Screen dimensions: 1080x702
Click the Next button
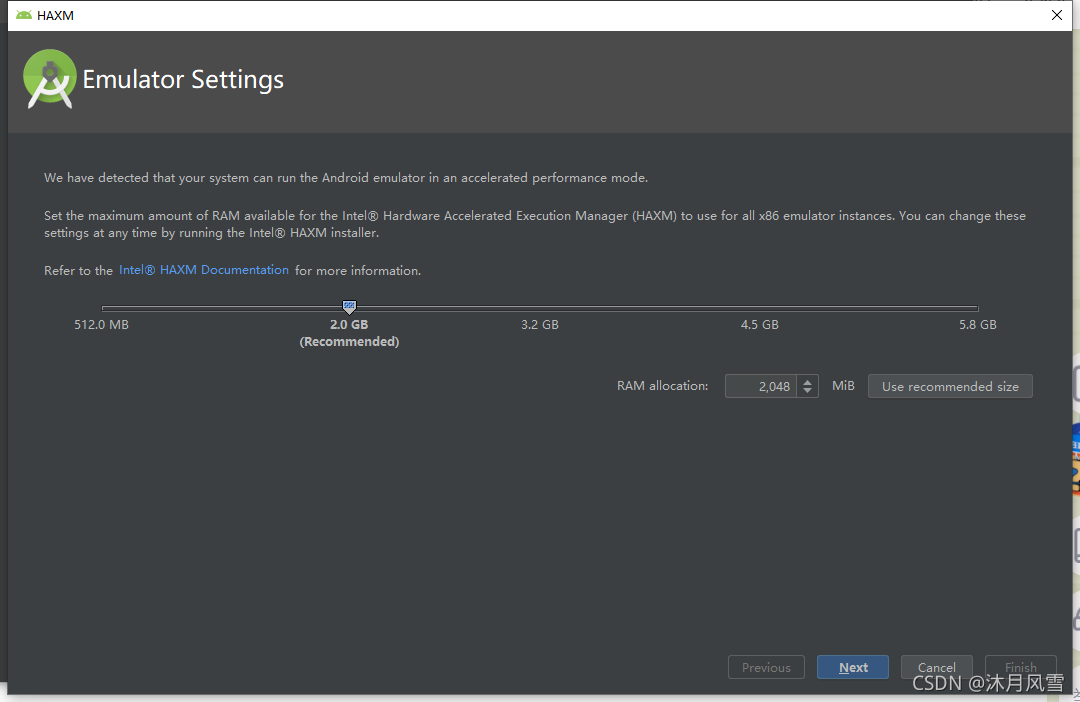(x=853, y=667)
